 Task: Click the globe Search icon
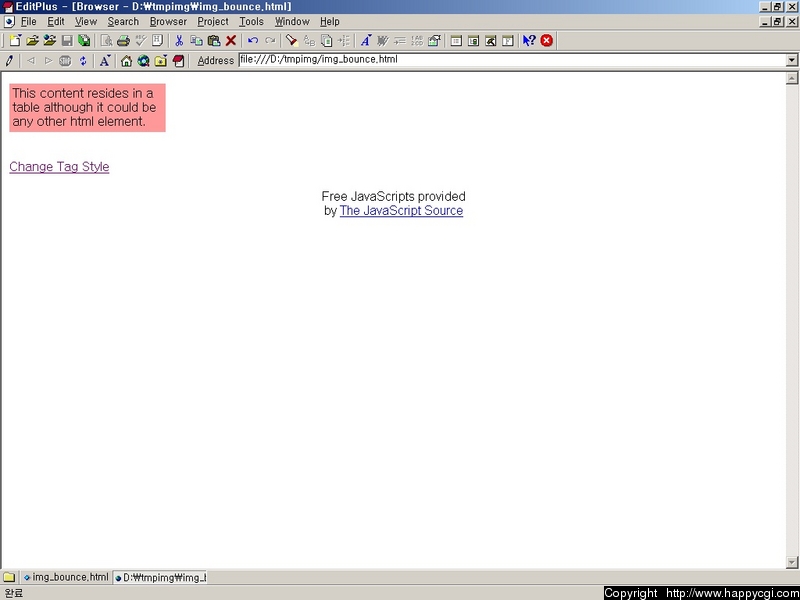[143, 61]
